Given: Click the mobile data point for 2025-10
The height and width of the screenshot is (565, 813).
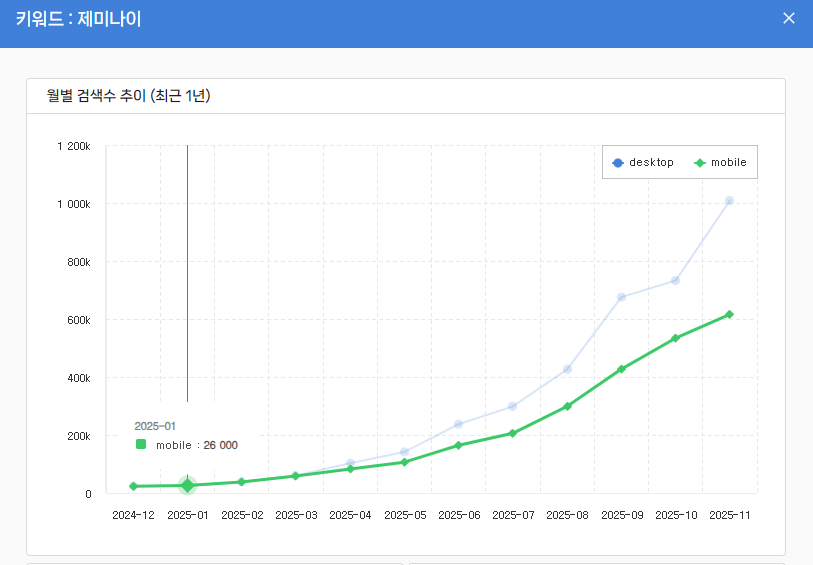Looking at the screenshot, I should tap(675, 338).
